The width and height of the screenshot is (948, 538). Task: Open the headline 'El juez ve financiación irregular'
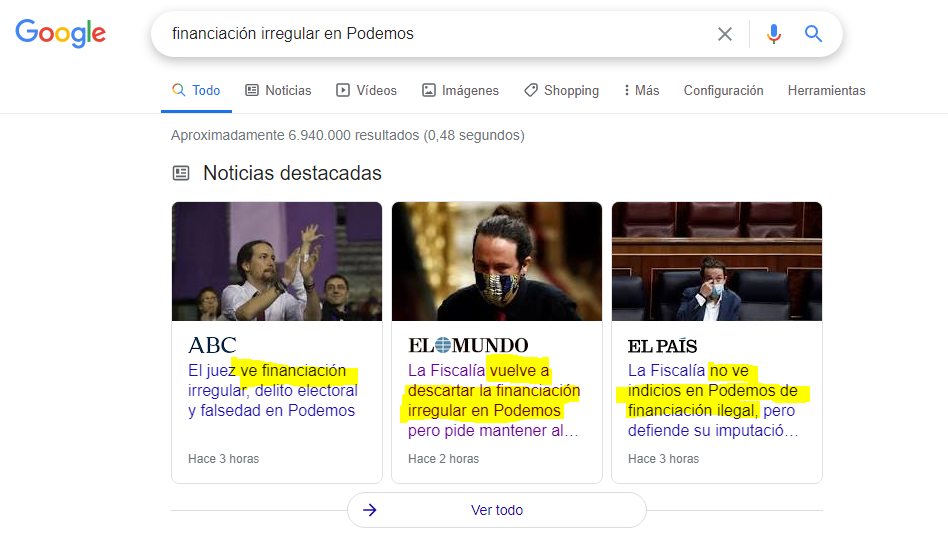click(273, 391)
